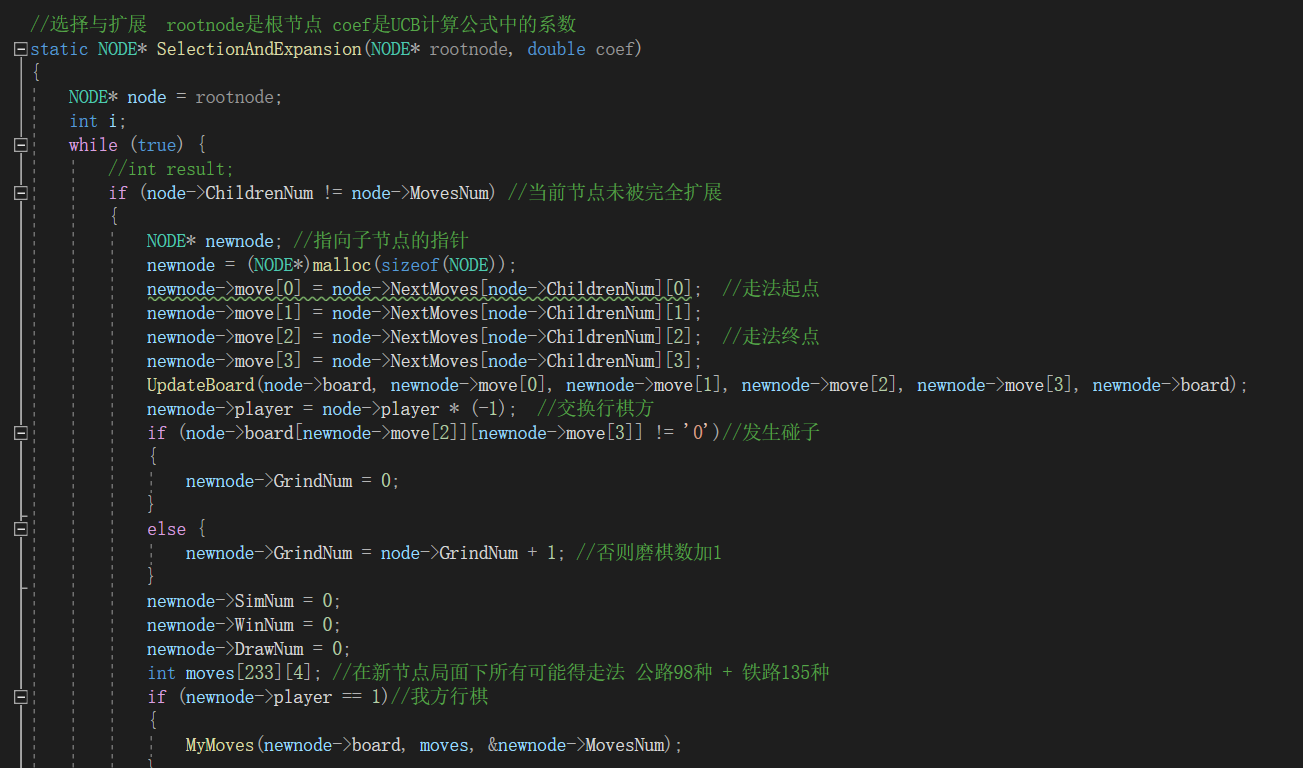Viewport: 1303px width, 768px height.
Task: Click the line 'newnode->WinNum = 0;'
Action: [x=244, y=625]
